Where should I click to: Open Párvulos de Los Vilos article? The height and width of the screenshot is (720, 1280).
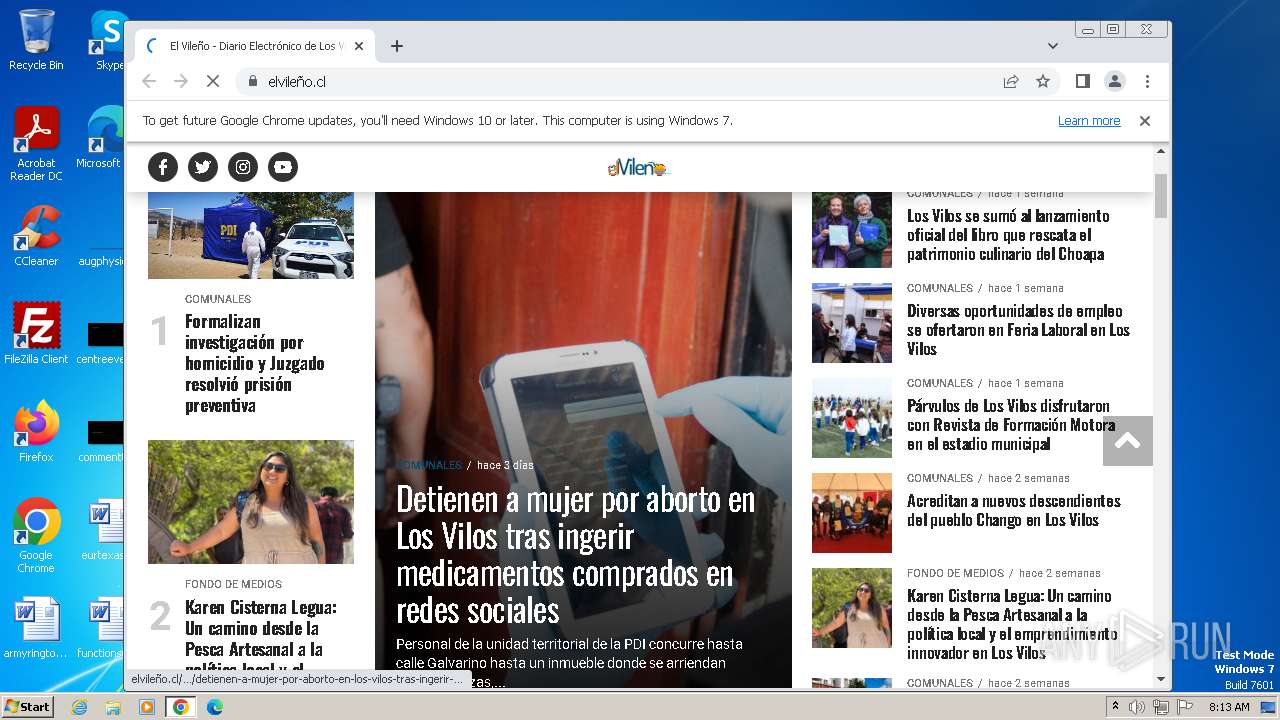coord(1011,425)
